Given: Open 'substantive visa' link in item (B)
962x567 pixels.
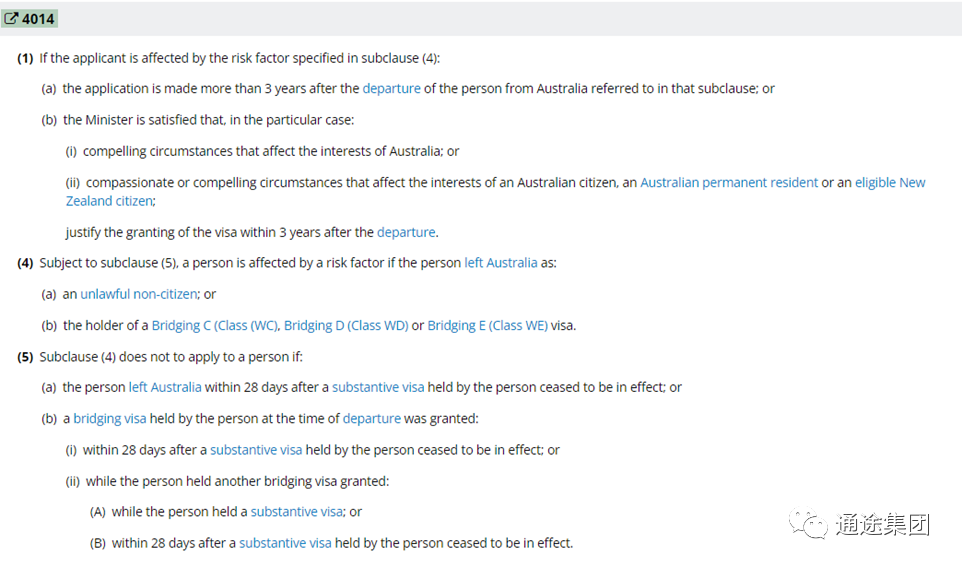Looking at the screenshot, I should point(285,543).
